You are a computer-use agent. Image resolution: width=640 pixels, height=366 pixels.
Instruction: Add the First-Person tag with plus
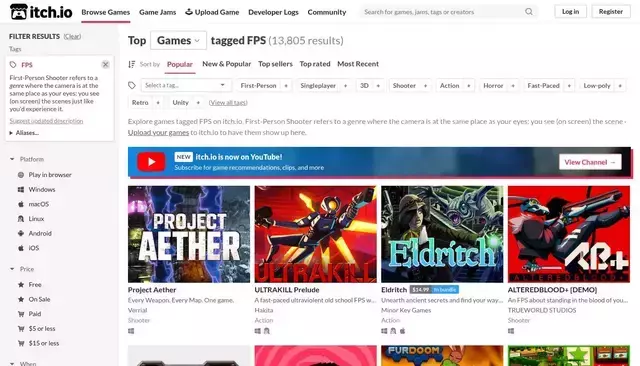pyautogui.click(x=286, y=86)
